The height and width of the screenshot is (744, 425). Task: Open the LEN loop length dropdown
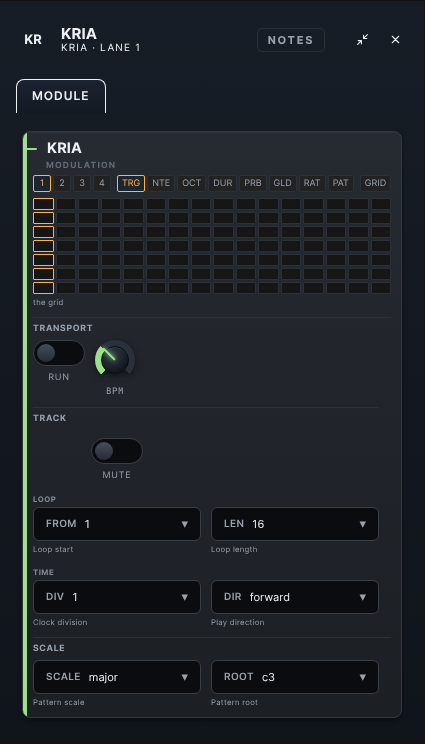295,524
